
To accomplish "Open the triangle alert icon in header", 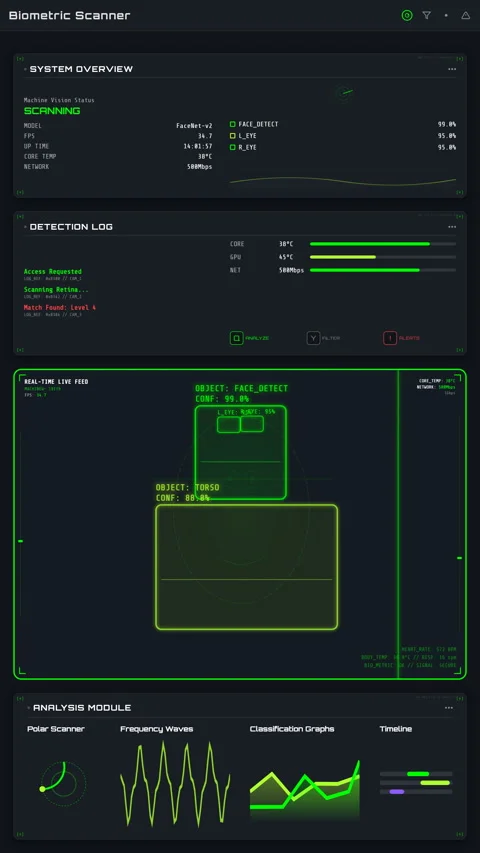I will (x=466, y=15).
